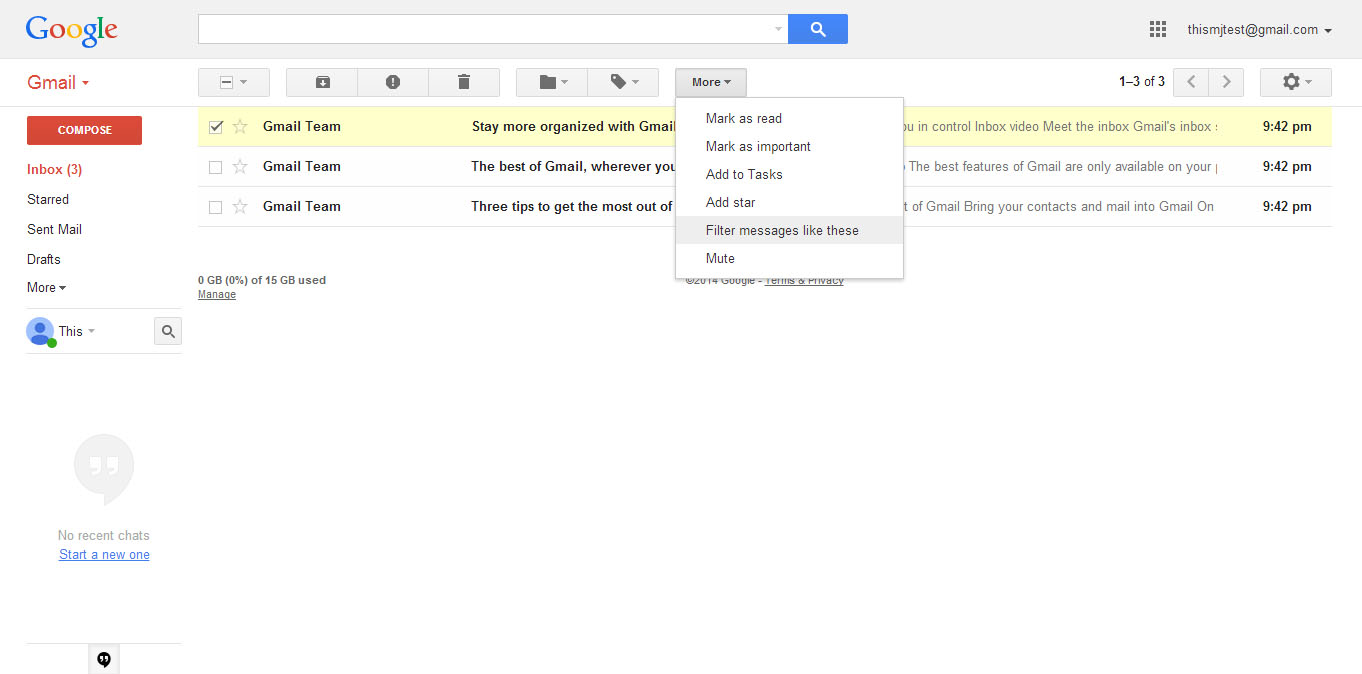Choose Mute from the menu
1362x674 pixels.
[790, 258]
